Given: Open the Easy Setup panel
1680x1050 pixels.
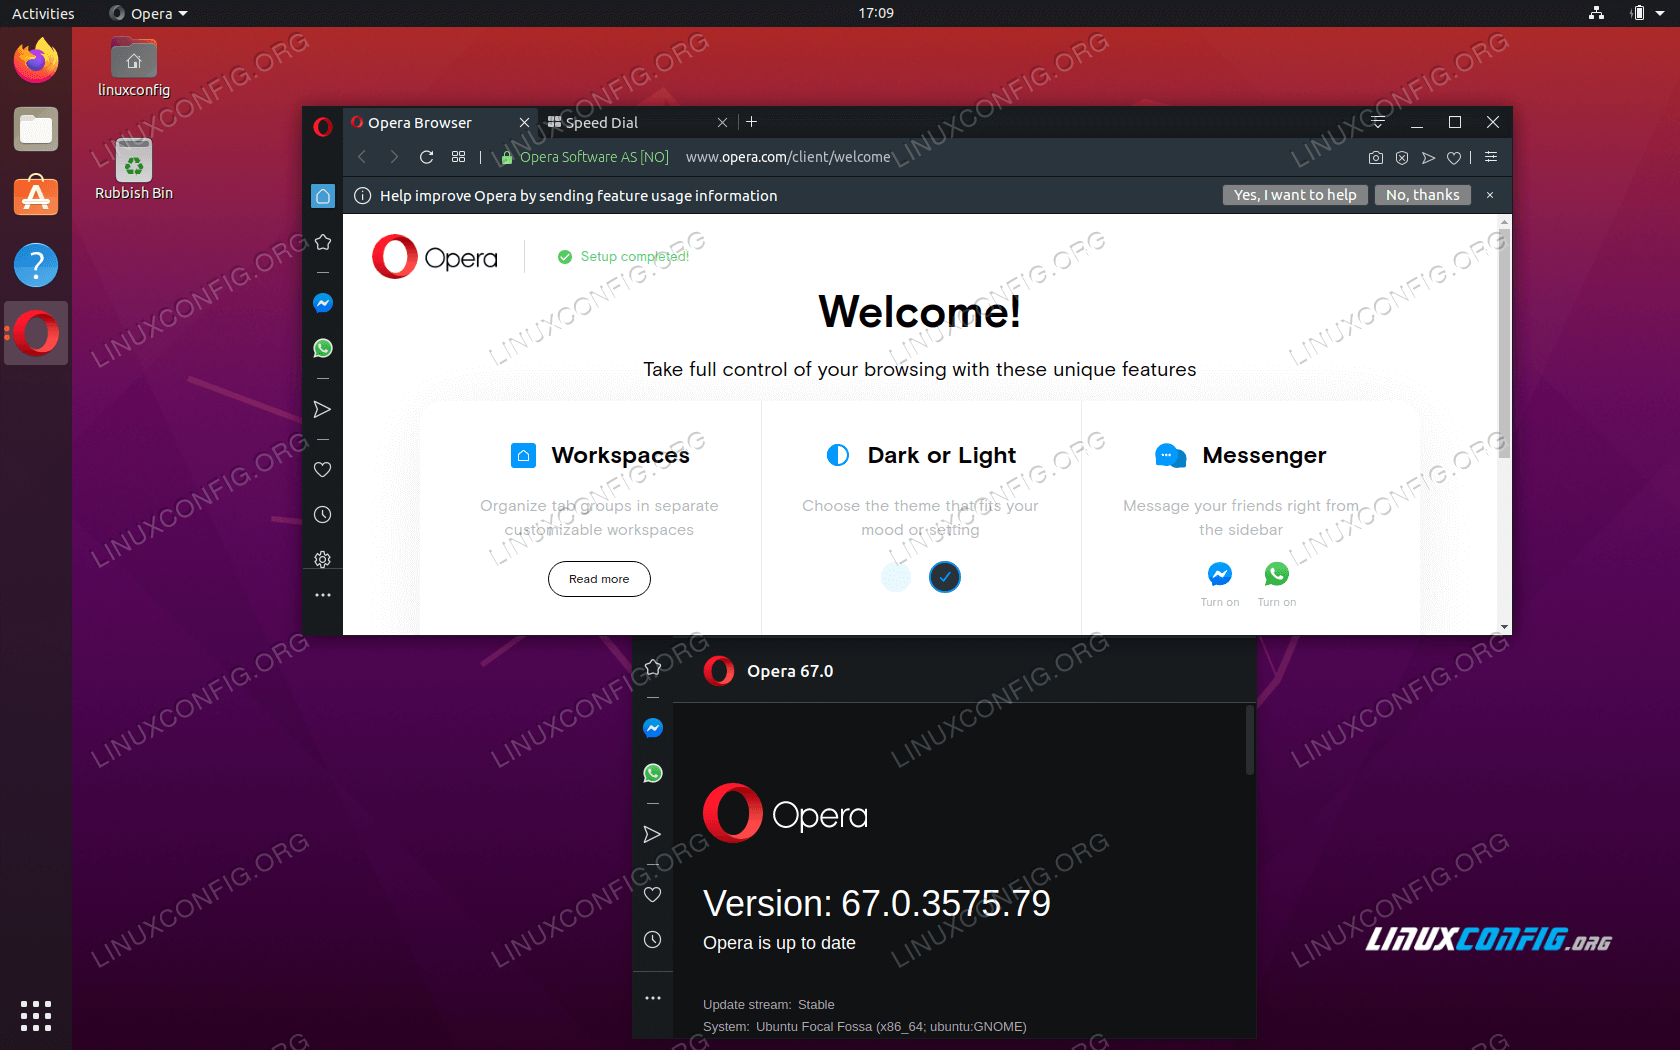Looking at the screenshot, I should (1491, 157).
